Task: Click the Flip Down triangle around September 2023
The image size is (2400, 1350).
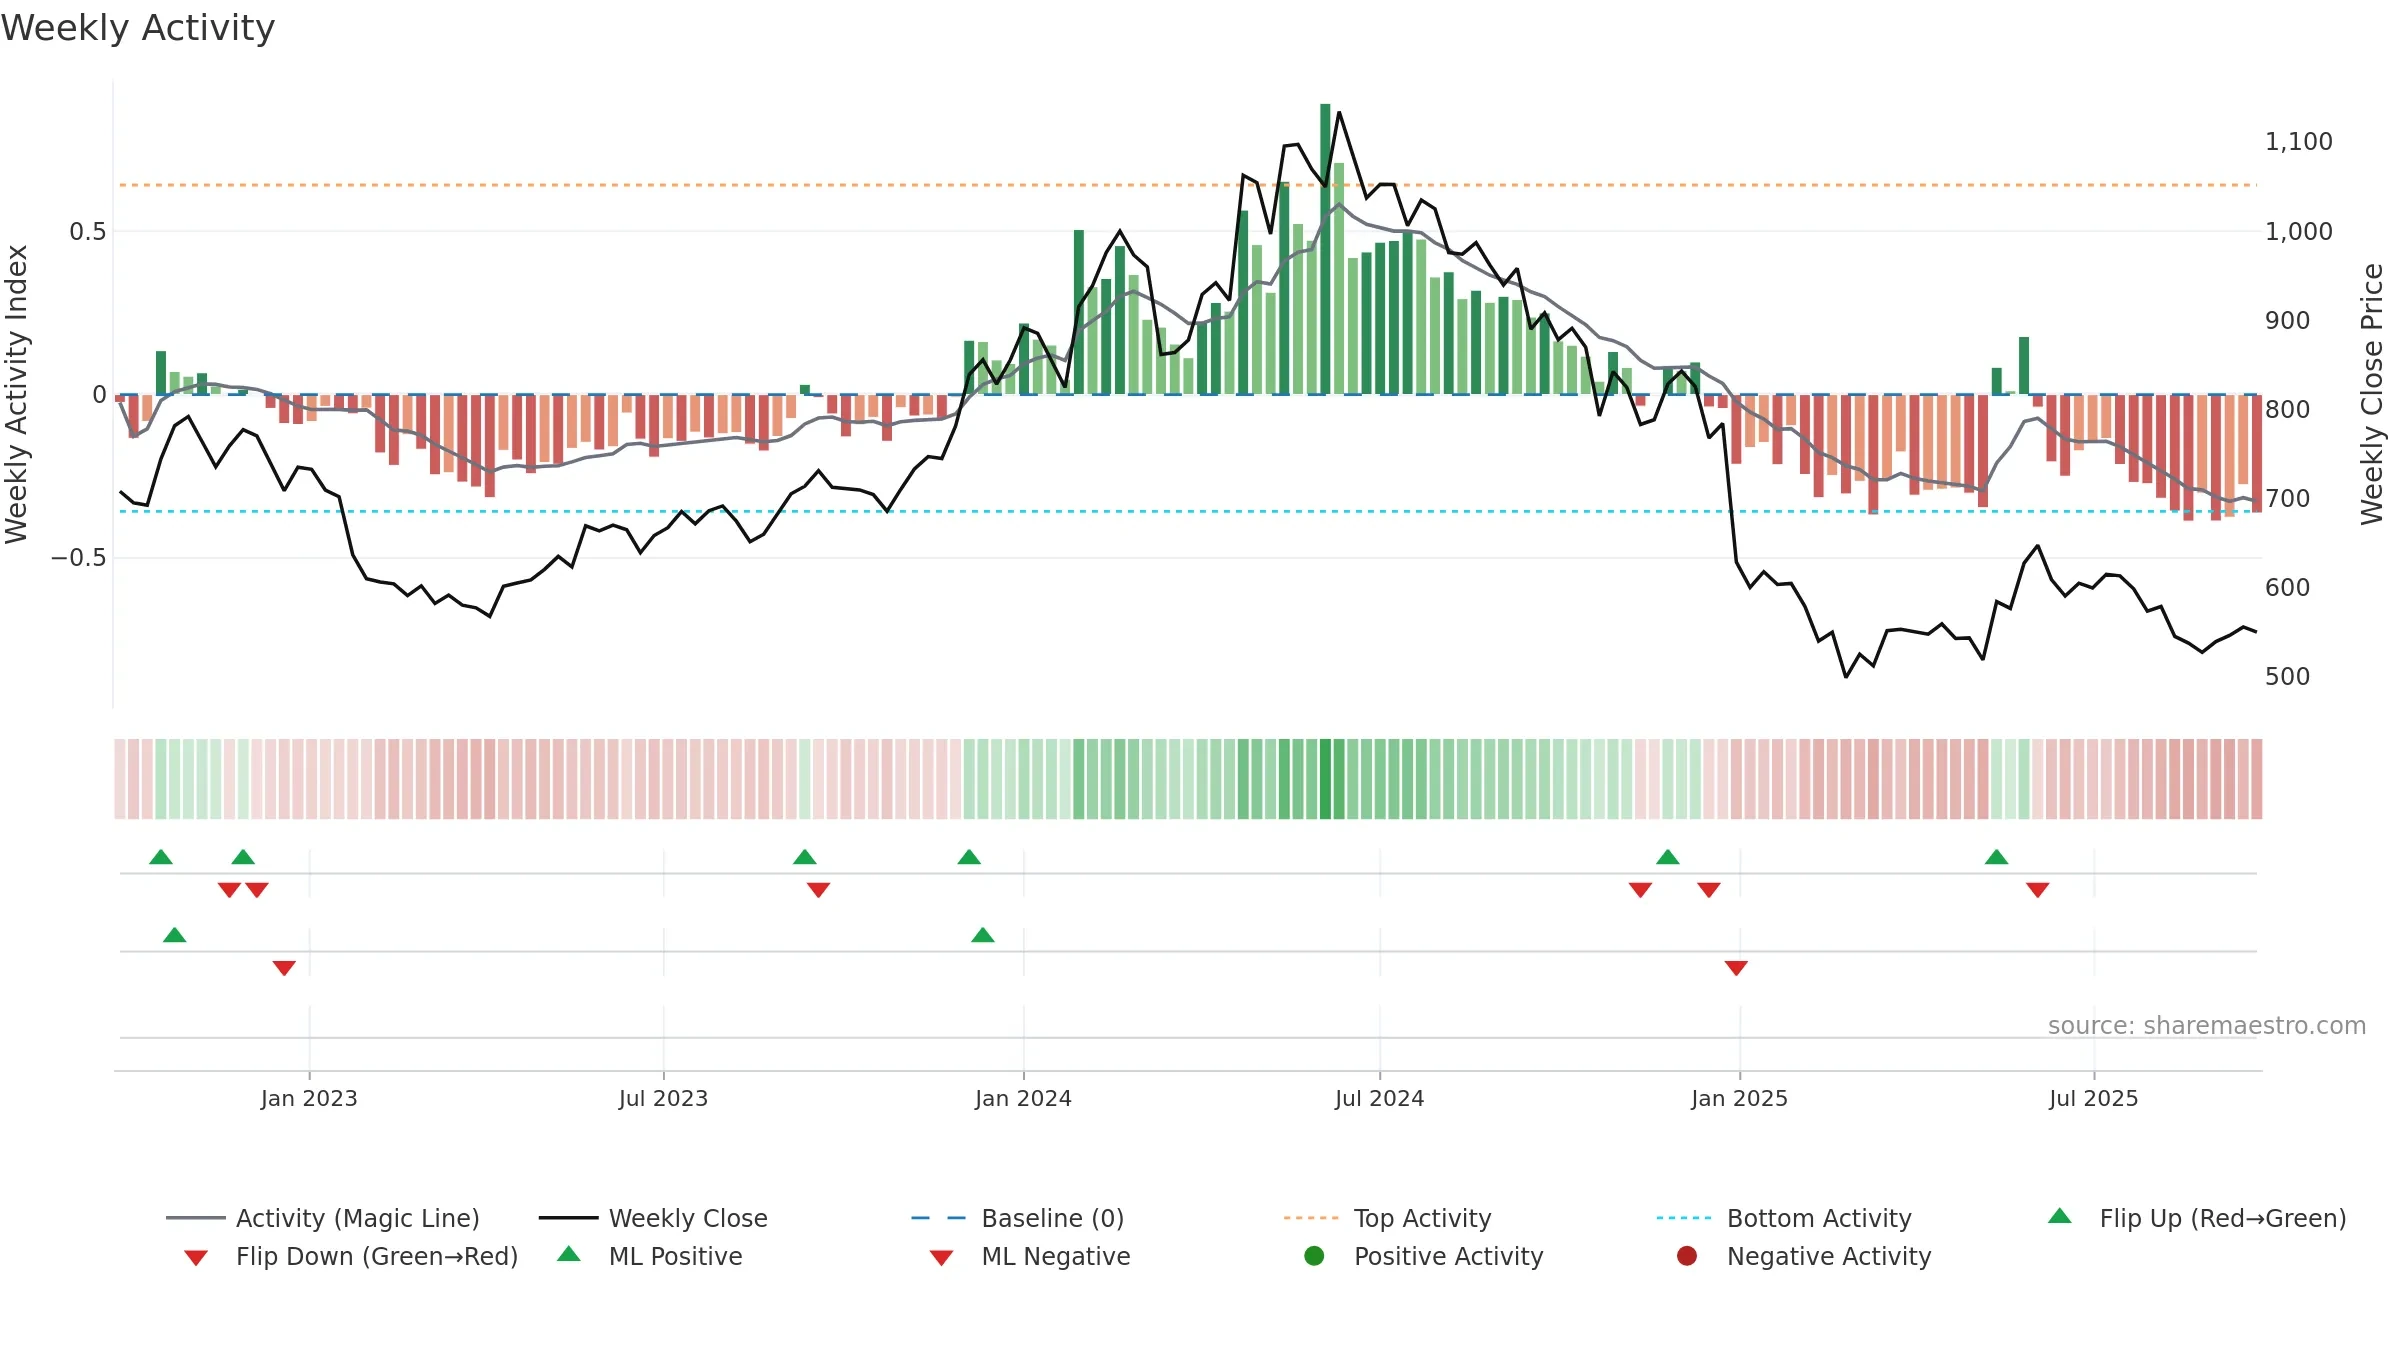Action: point(818,890)
